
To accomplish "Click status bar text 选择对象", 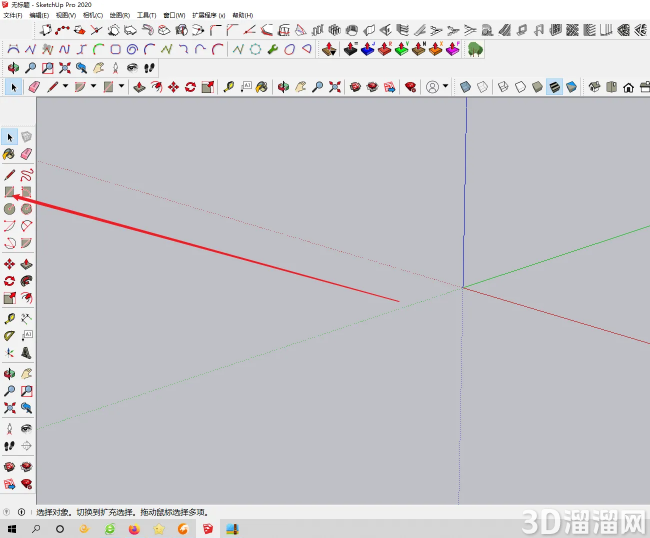I will coord(52,512).
